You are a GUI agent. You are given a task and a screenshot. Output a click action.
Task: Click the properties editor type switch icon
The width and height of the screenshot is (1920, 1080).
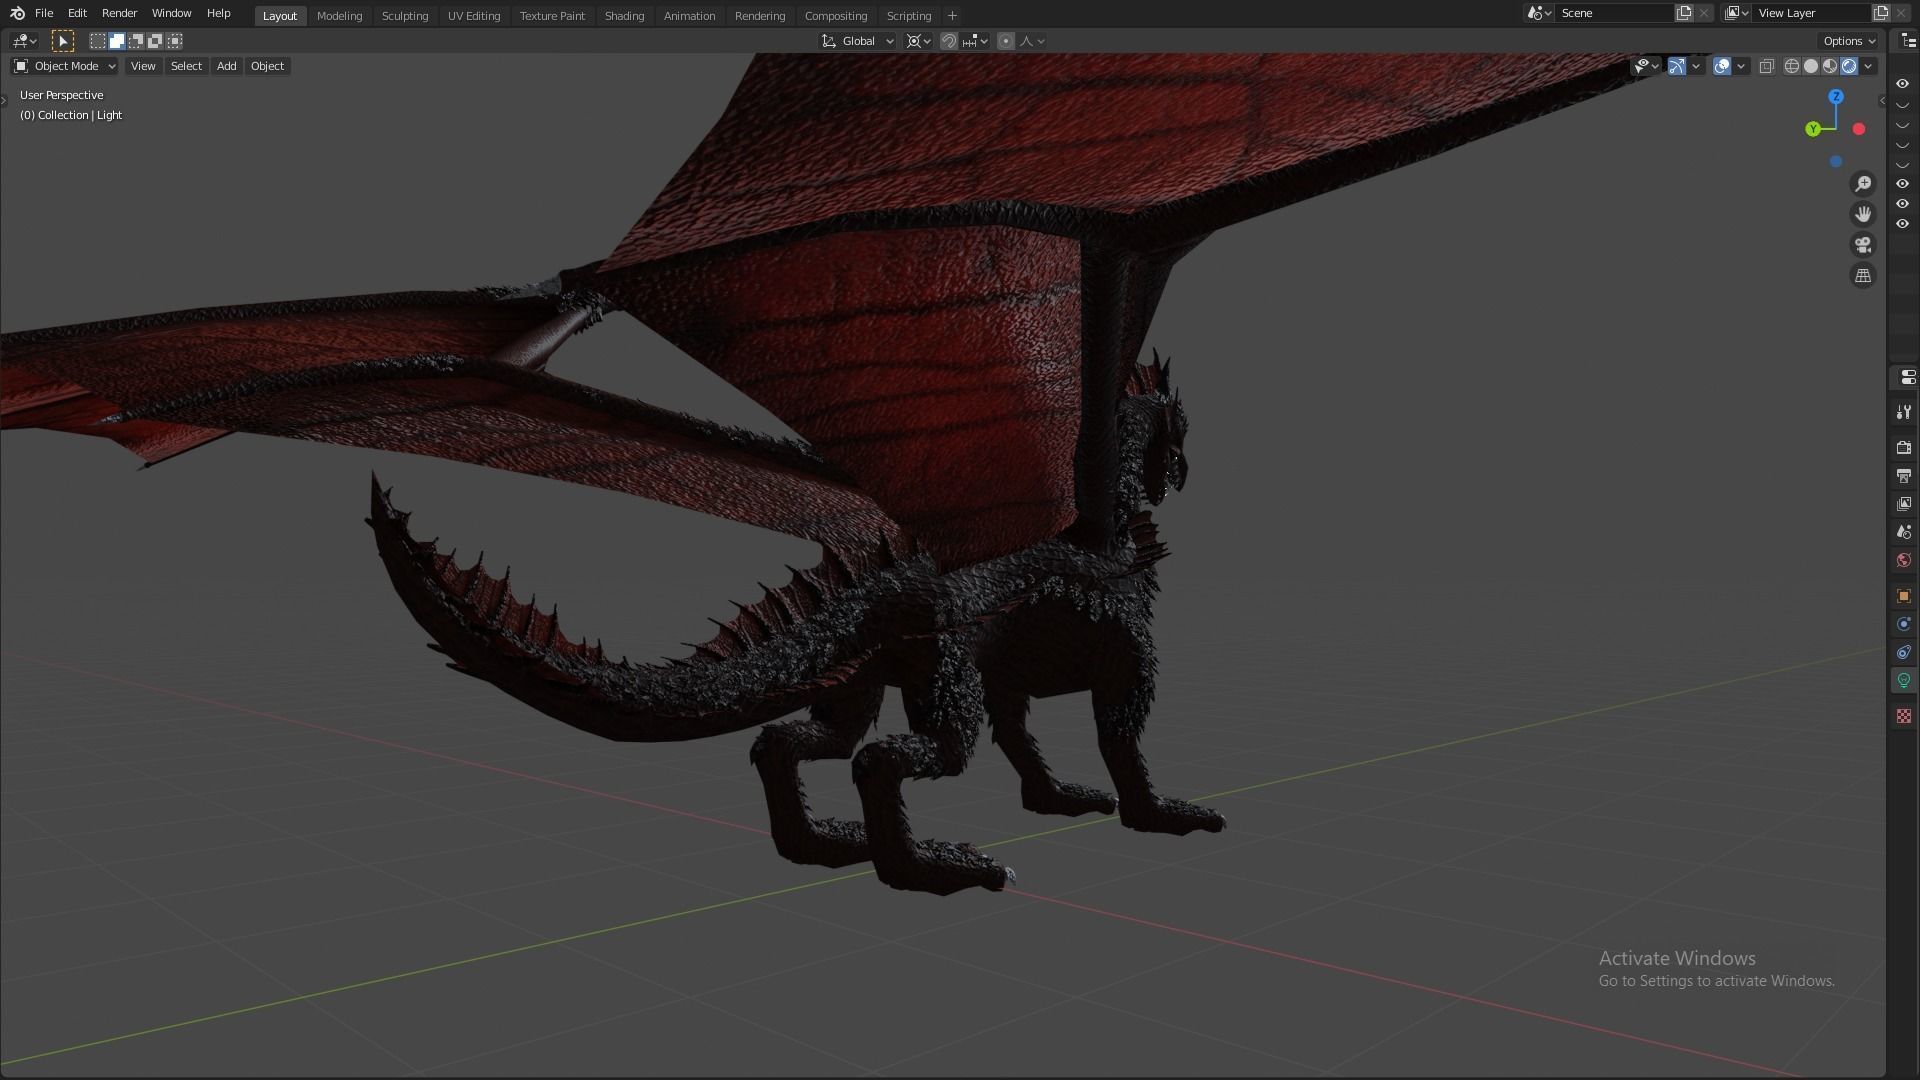point(1908,377)
